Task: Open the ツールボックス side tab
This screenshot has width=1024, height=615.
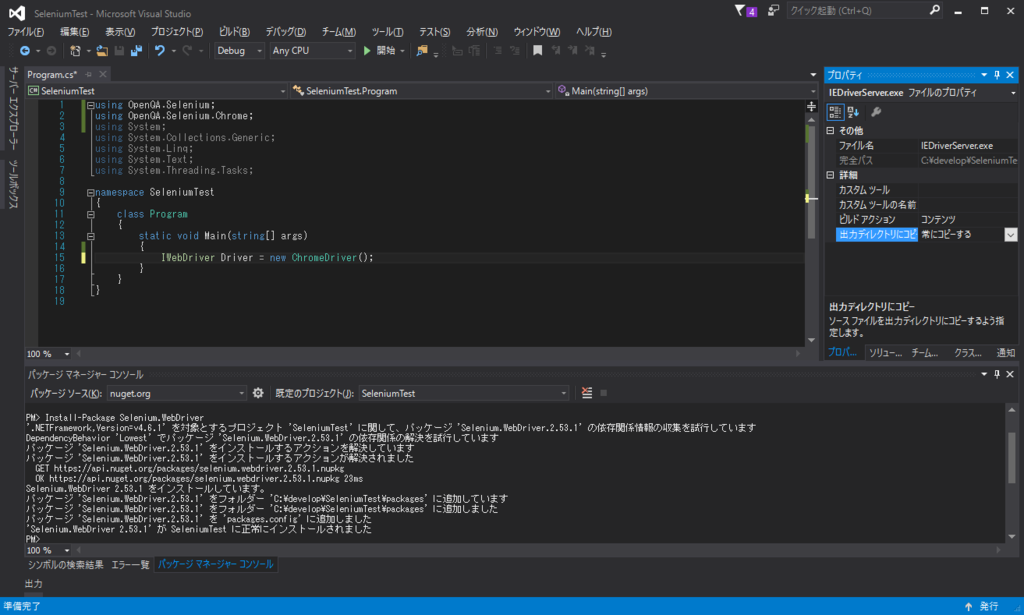Action: tap(13, 185)
